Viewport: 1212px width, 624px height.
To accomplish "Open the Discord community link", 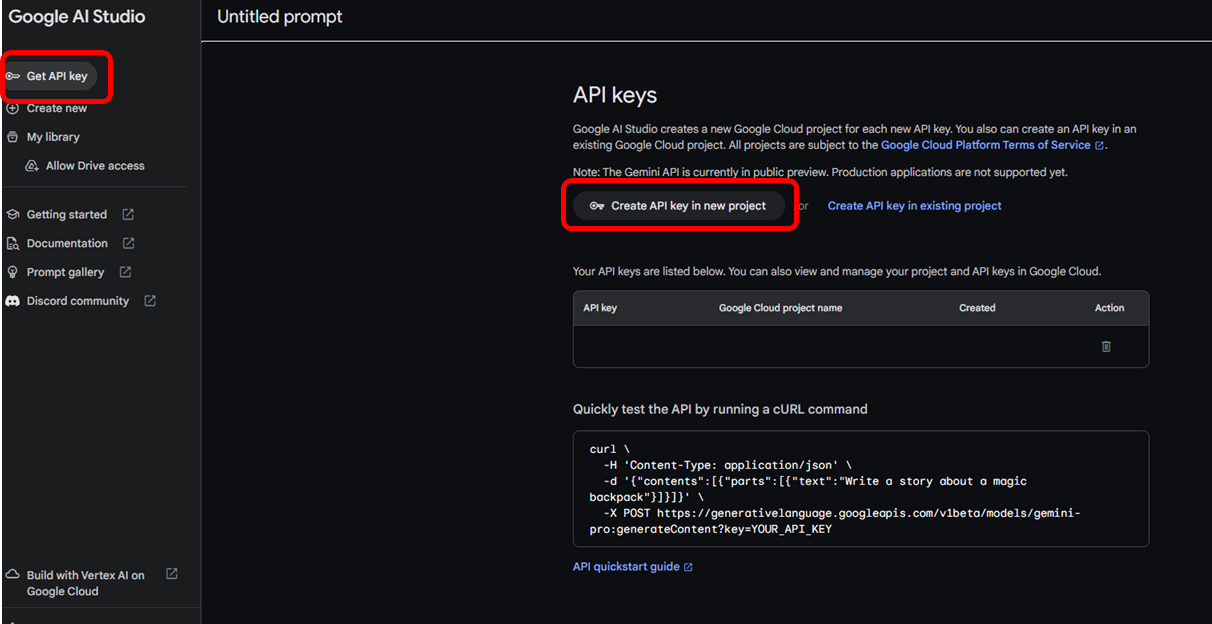I will click(x=78, y=301).
